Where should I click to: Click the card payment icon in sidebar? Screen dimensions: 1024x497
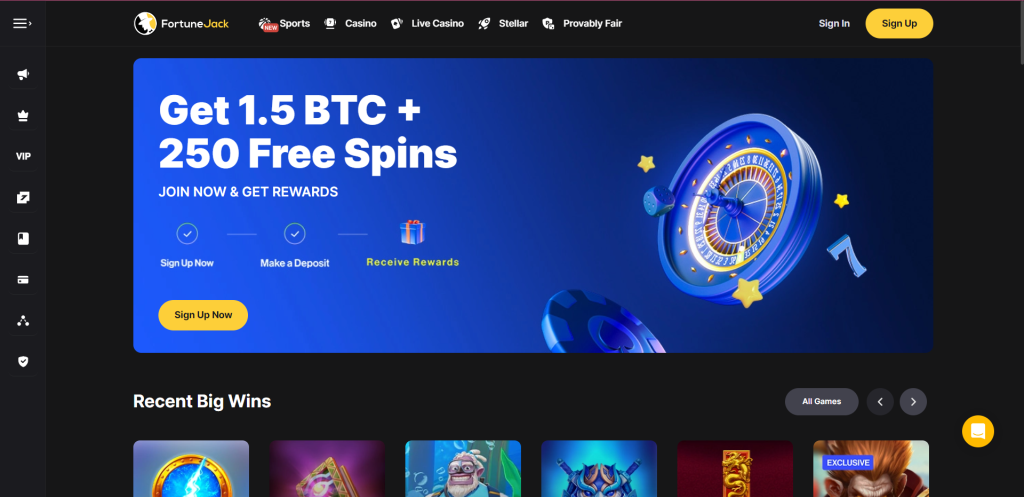click(23, 280)
